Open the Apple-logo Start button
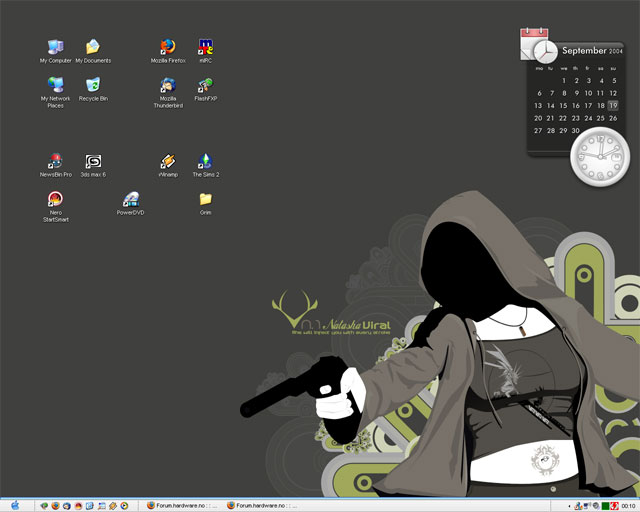Viewport: 640px width, 512px height. [15, 505]
